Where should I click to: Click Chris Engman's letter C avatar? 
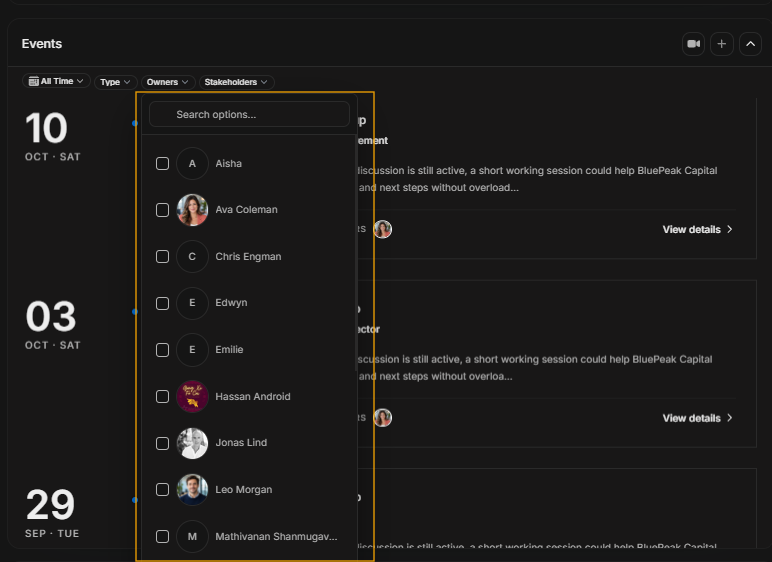click(193, 257)
